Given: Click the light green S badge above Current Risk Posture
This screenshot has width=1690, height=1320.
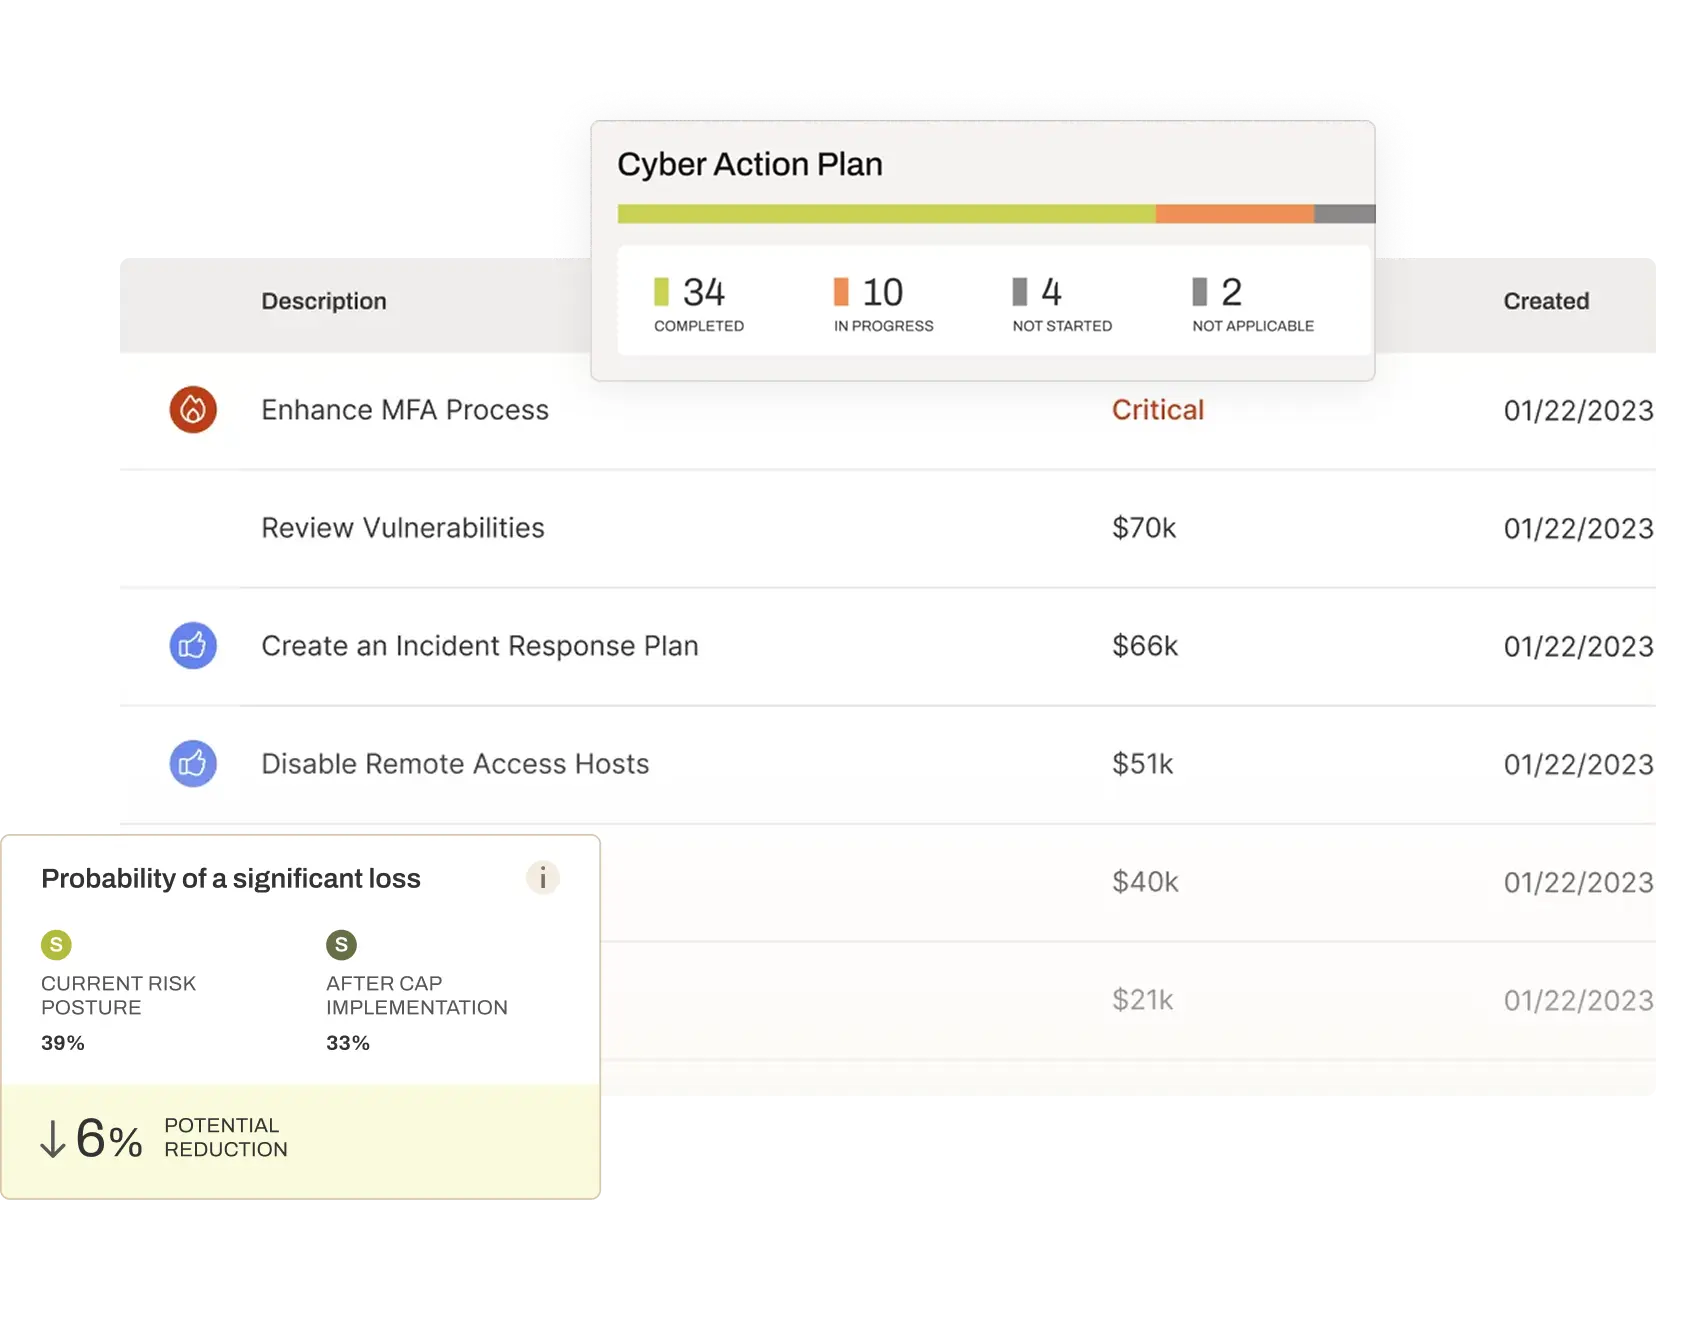Looking at the screenshot, I should [56, 944].
